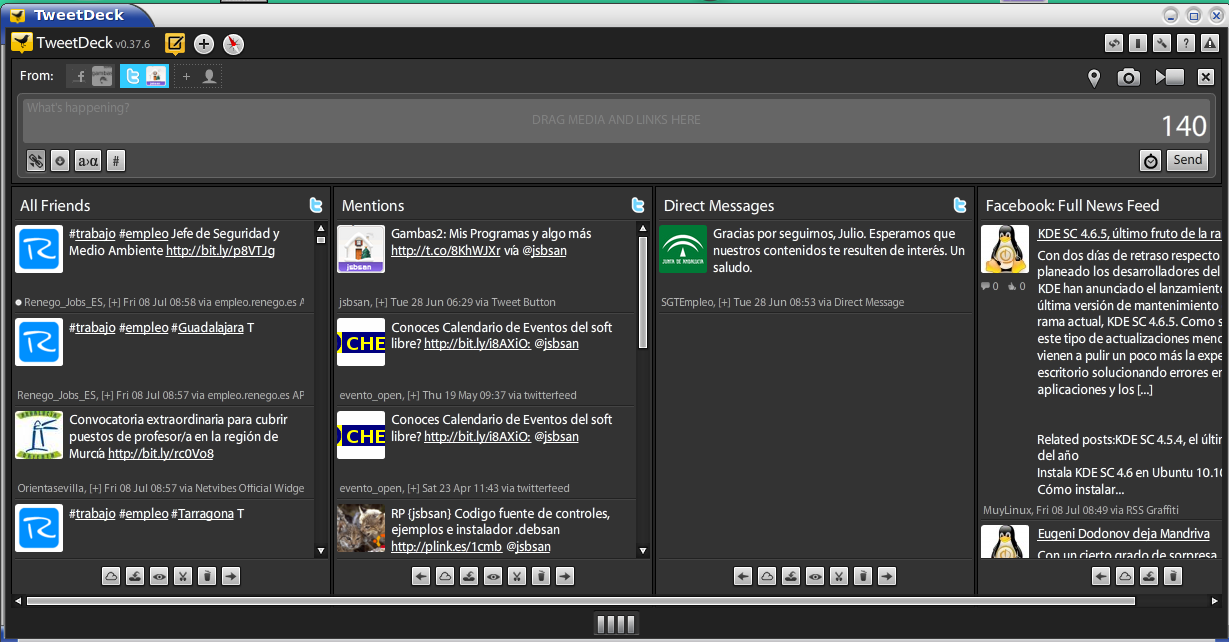Clear All Friends column with trash icon
The image size is (1229, 642).
coord(207,576)
